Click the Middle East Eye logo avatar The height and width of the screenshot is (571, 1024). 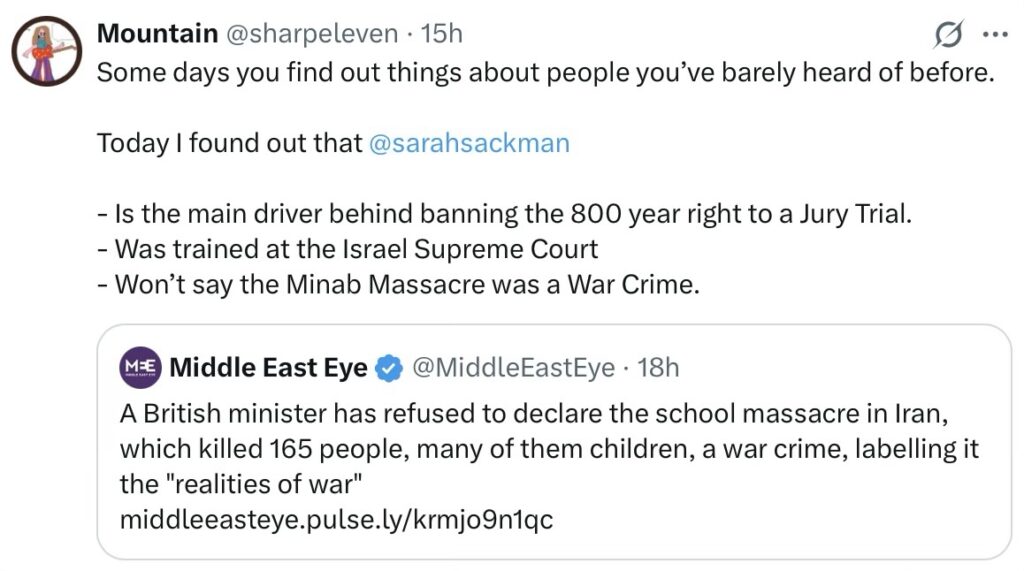[x=138, y=368]
